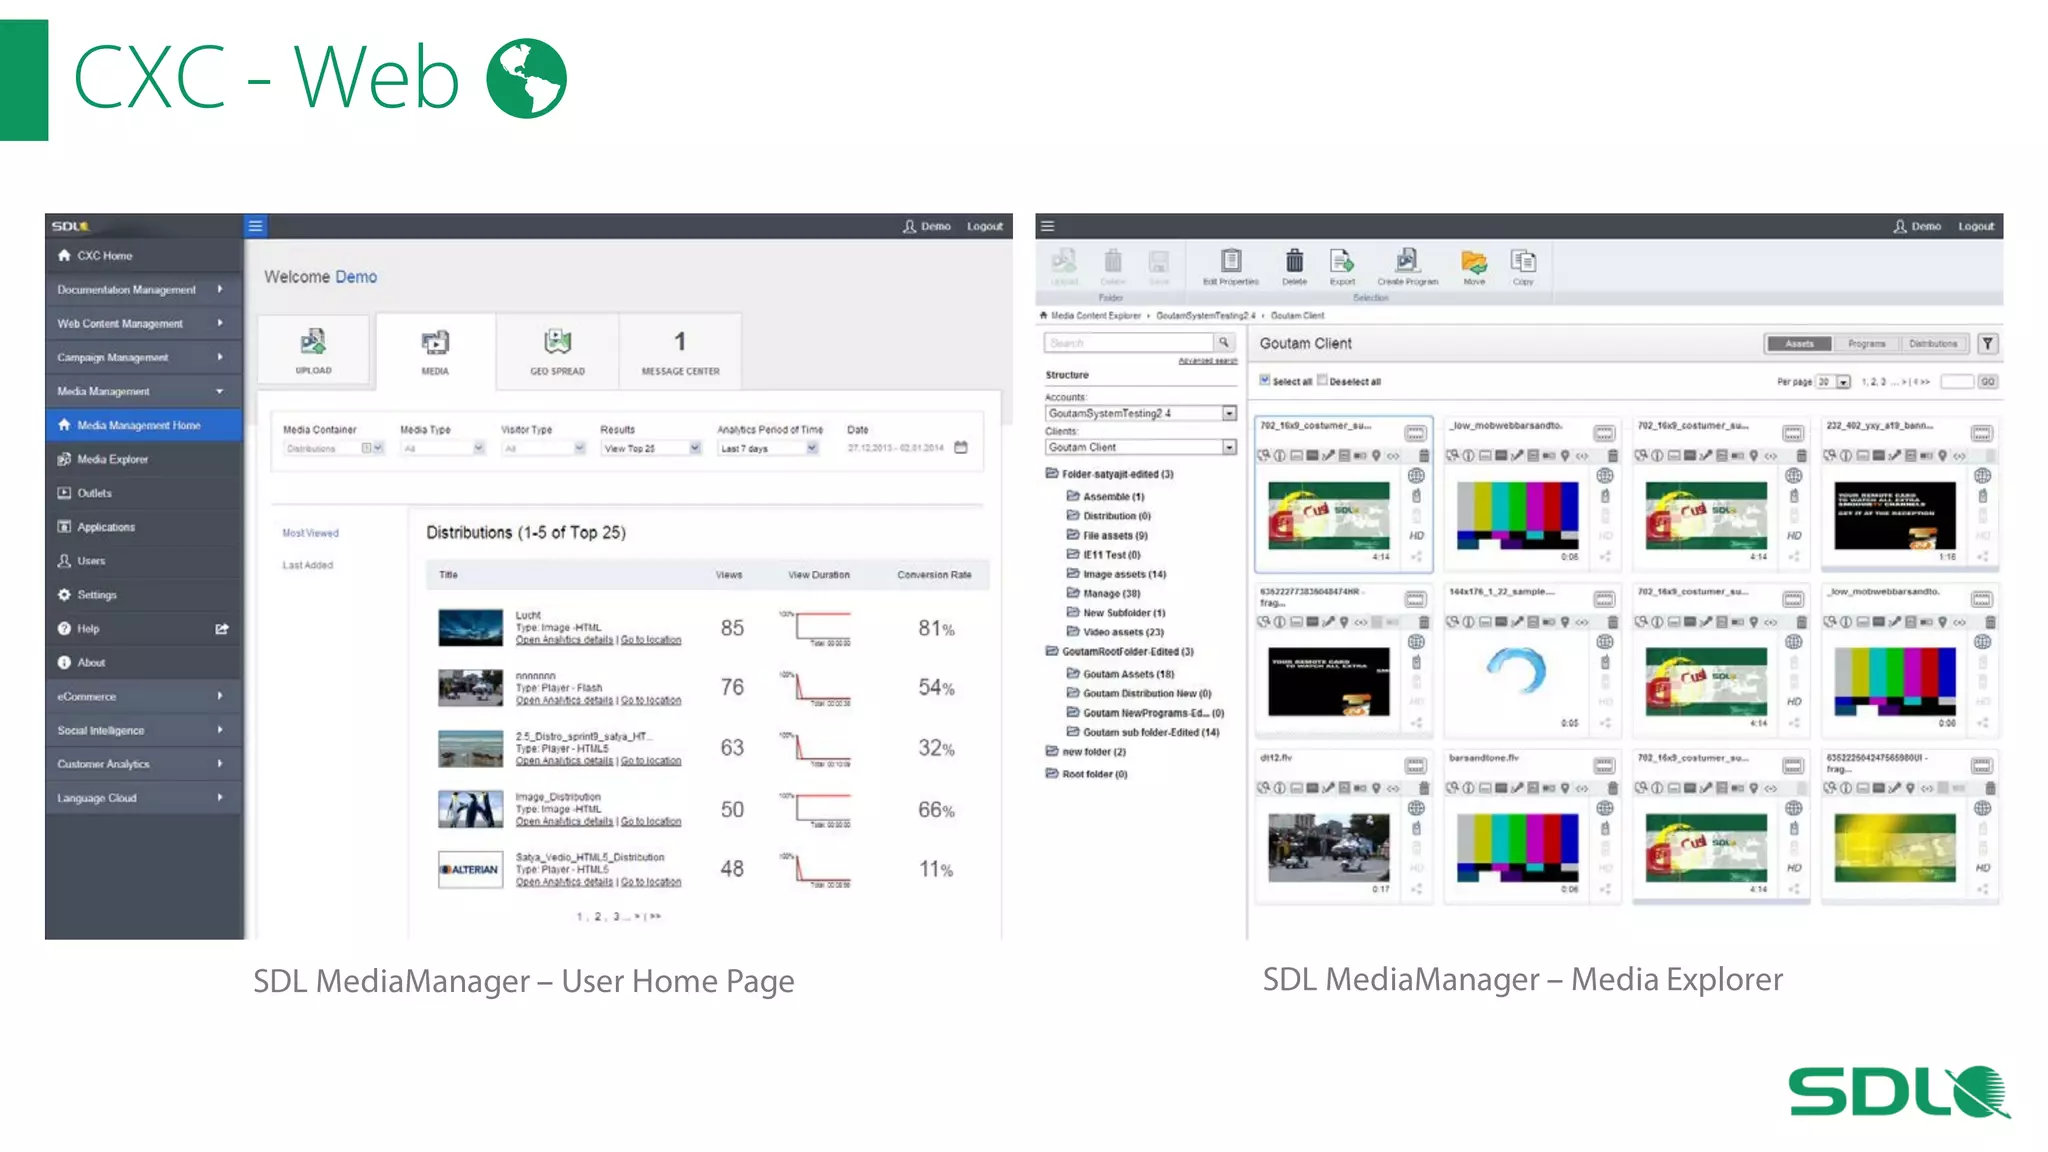Click the Move toolbar icon

(x=1474, y=261)
